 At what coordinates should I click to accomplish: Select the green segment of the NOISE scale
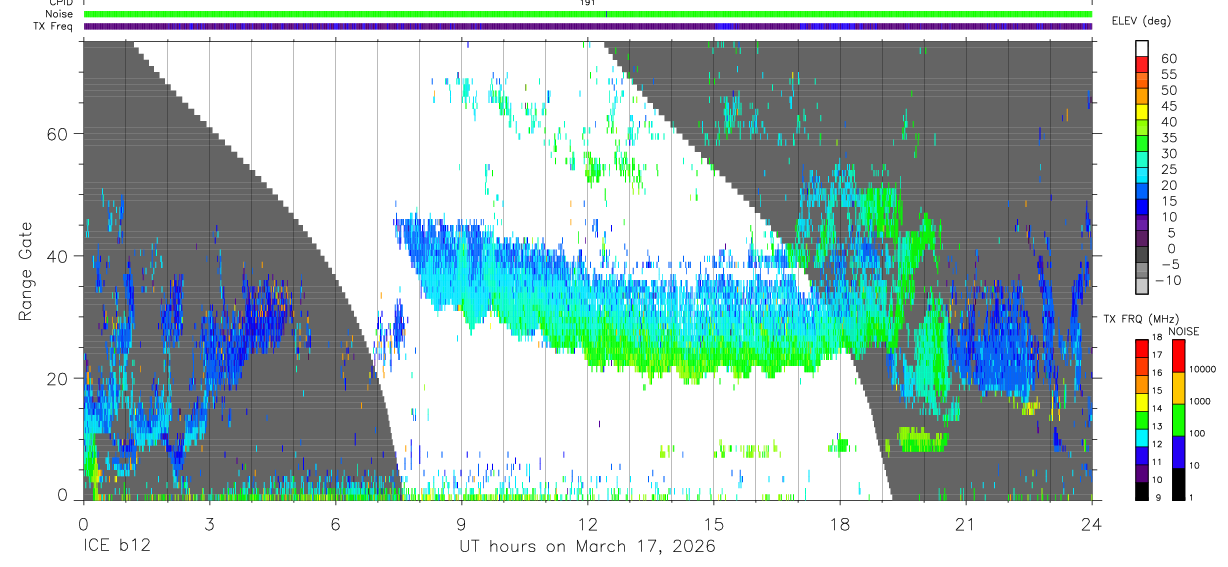pyautogui.click(x=1177, y=419)
